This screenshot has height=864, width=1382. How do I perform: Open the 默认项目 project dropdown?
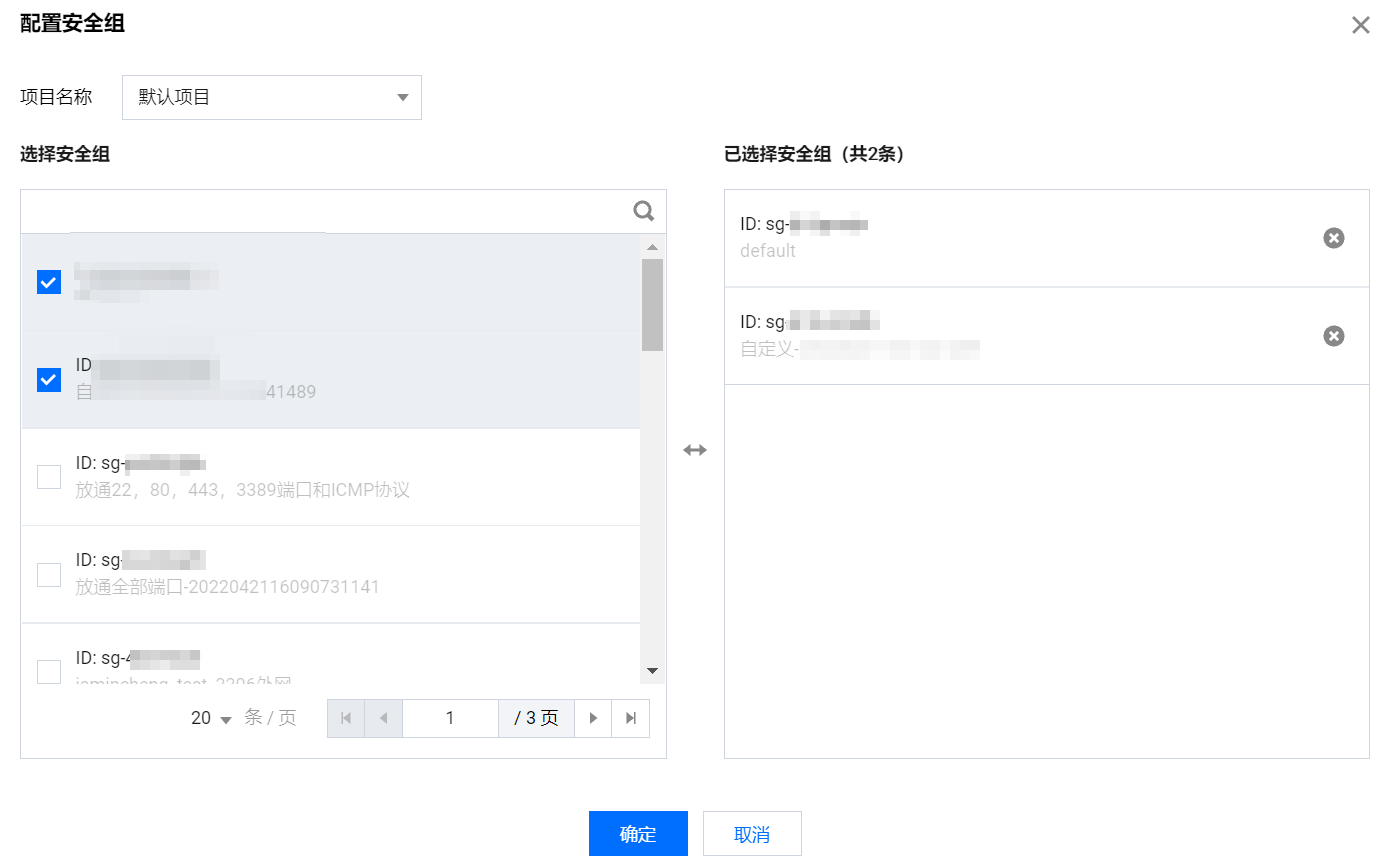point(272,97)
